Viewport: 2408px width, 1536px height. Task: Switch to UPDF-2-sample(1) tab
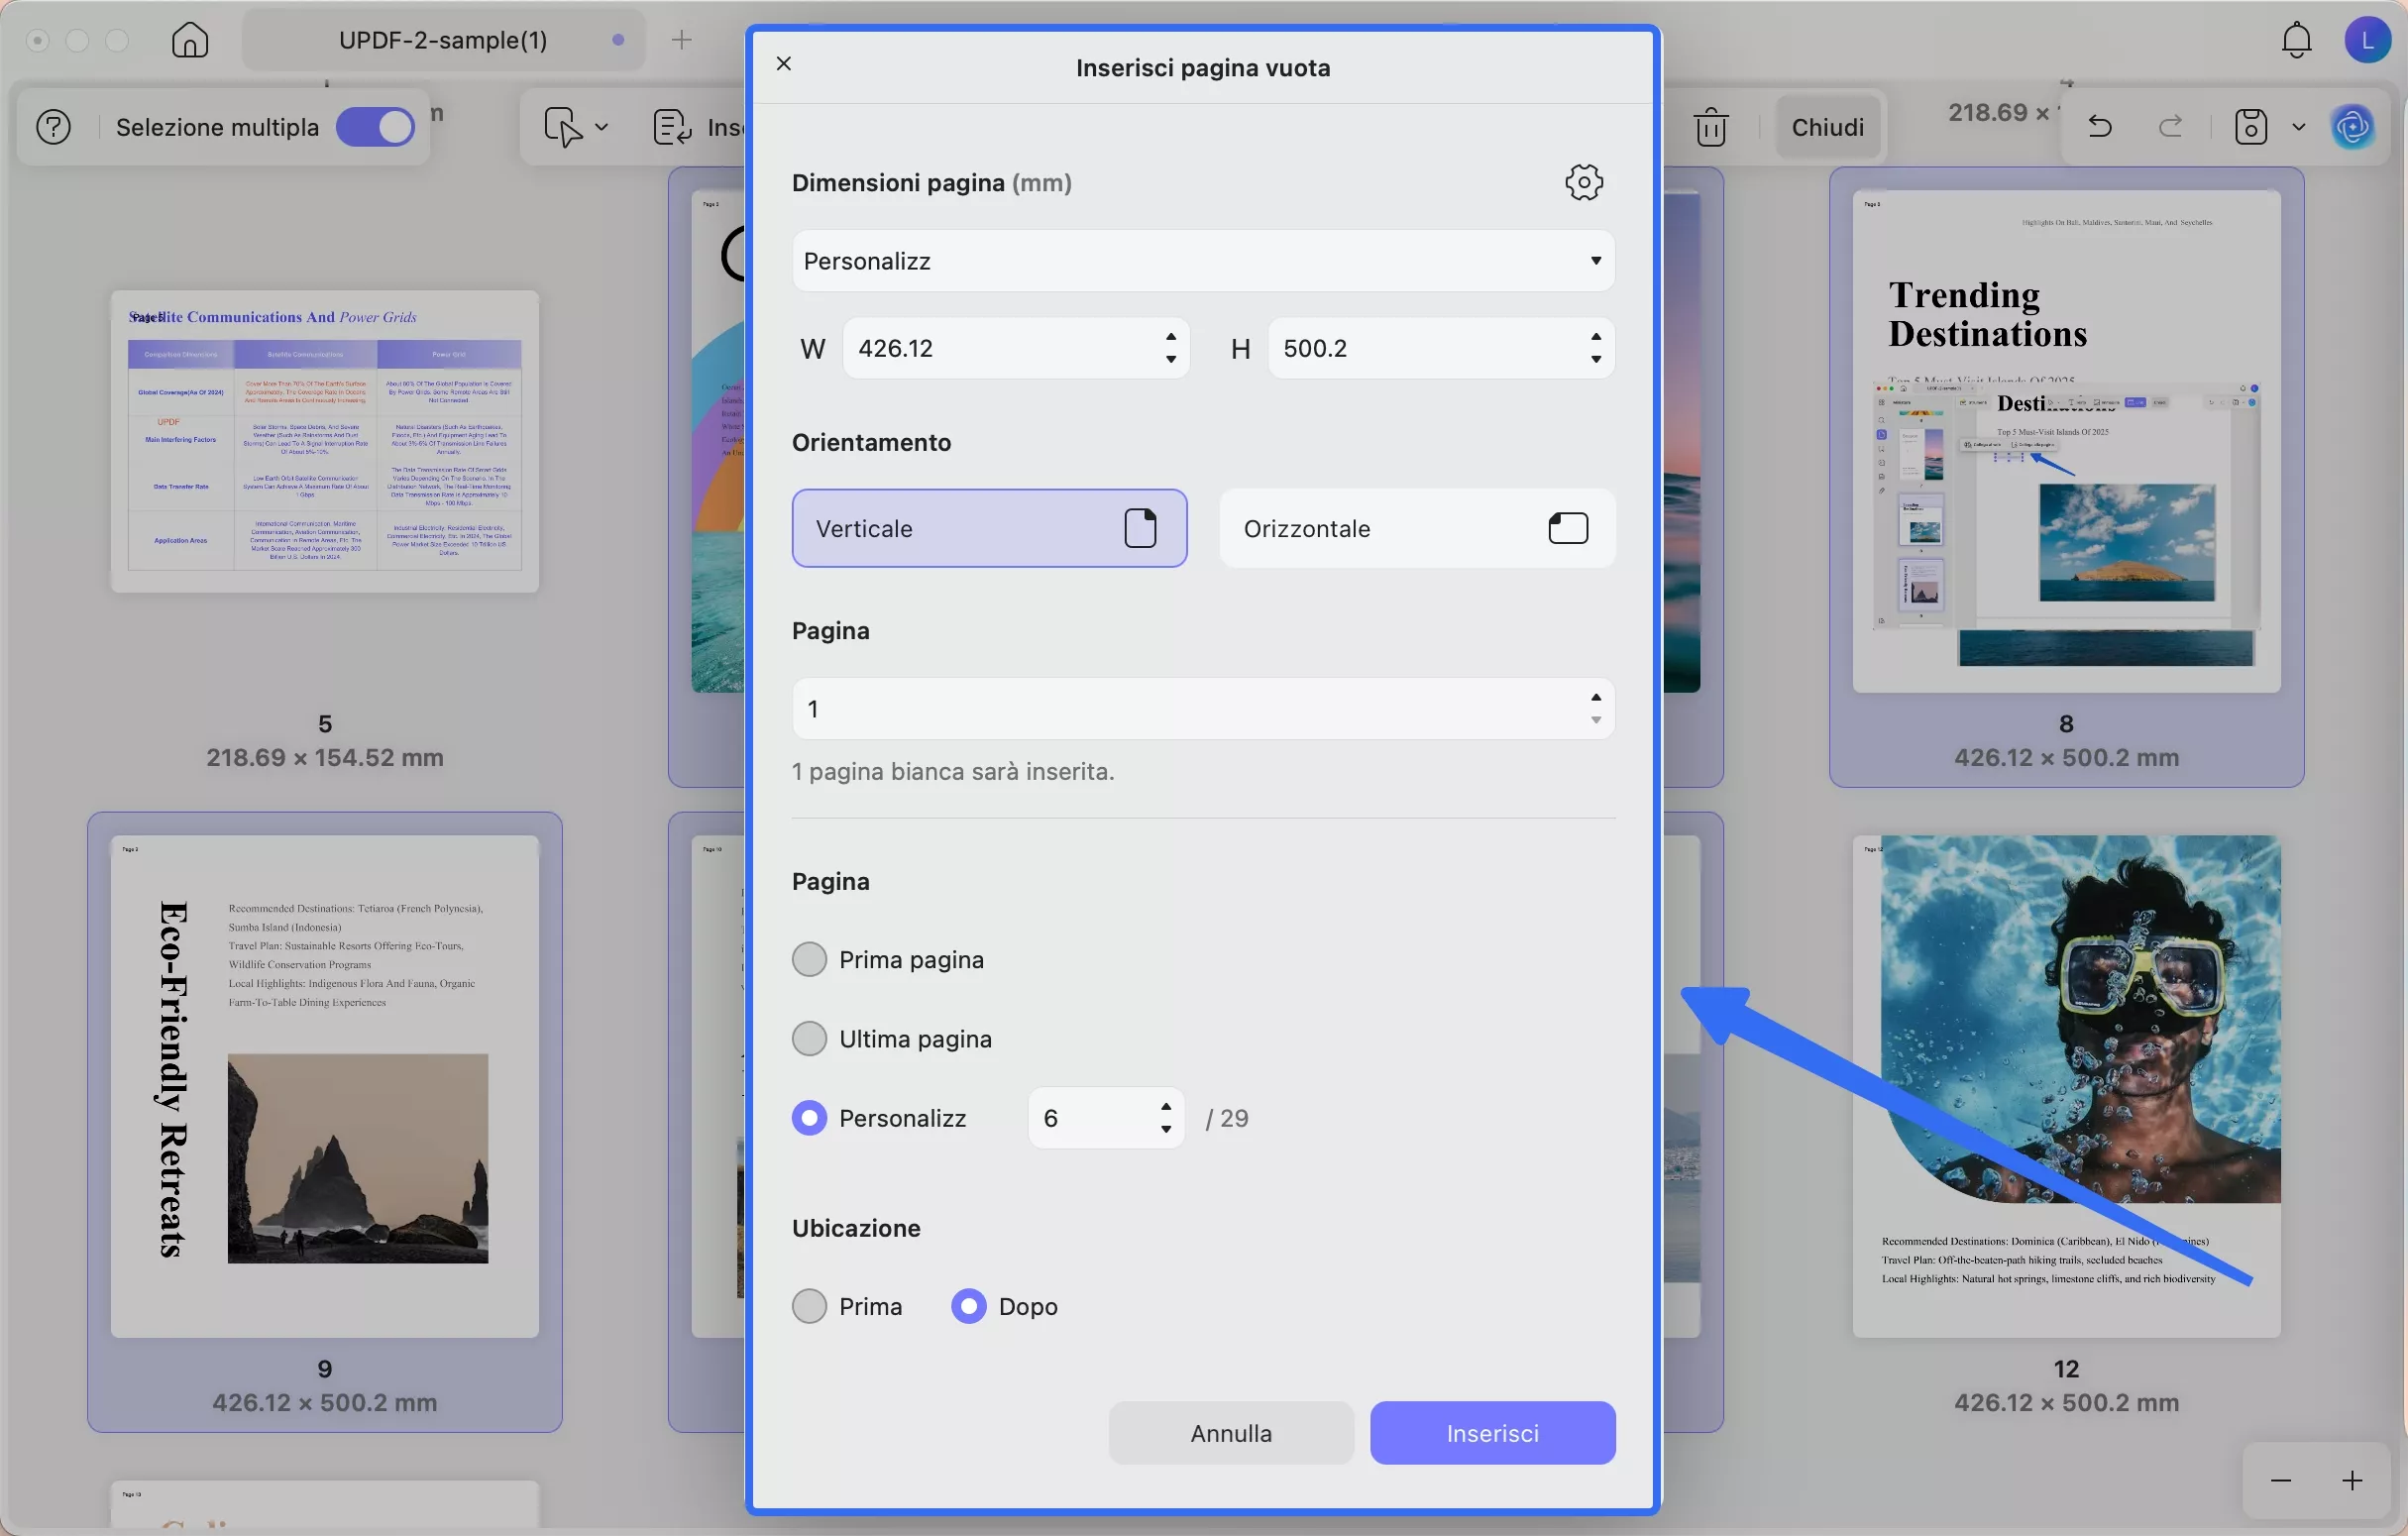443,40
